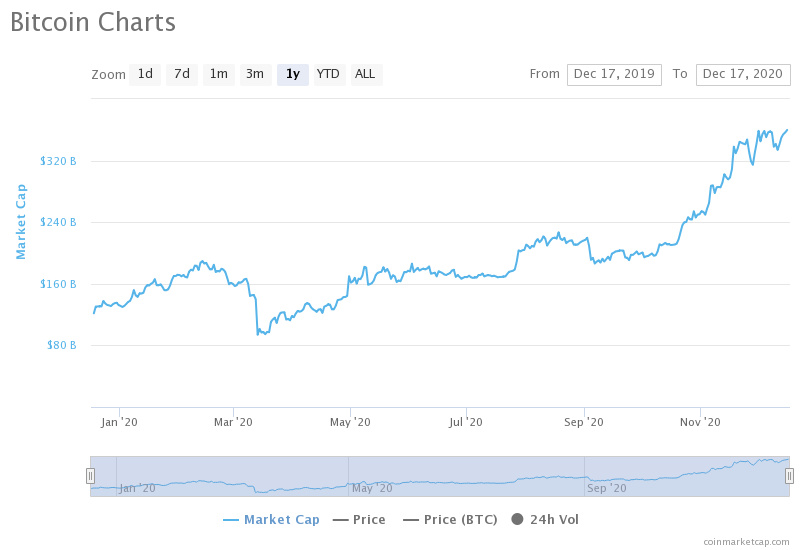
Task: Grab the right navigator range handle
Action: click(x=789, y=476)
